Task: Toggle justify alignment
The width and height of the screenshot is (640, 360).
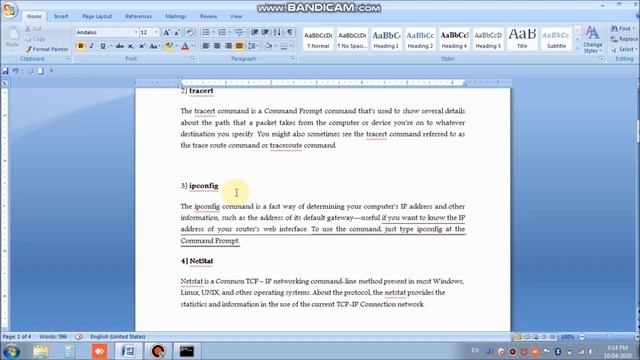Action: click(x=239, y=46)
